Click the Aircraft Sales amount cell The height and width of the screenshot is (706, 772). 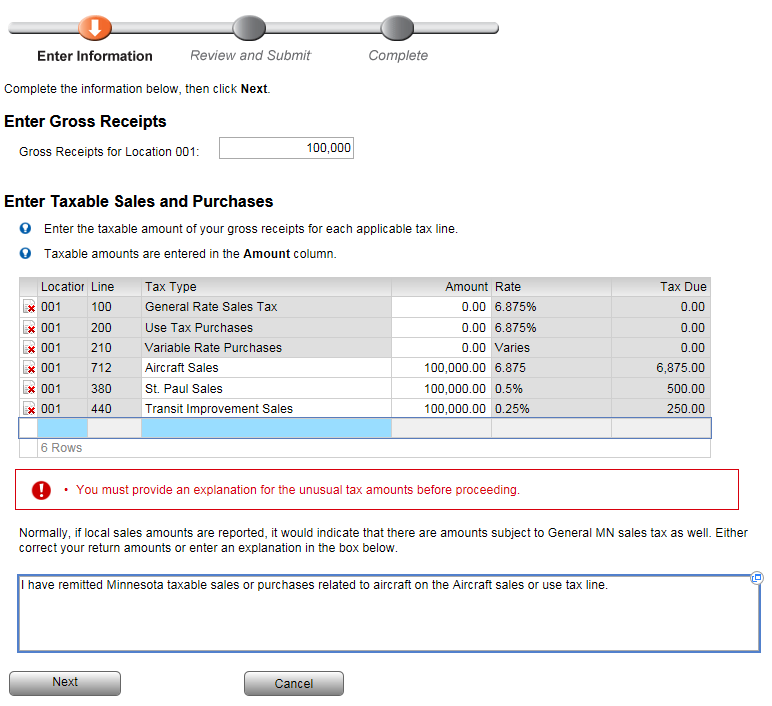[x=440, y=368]
